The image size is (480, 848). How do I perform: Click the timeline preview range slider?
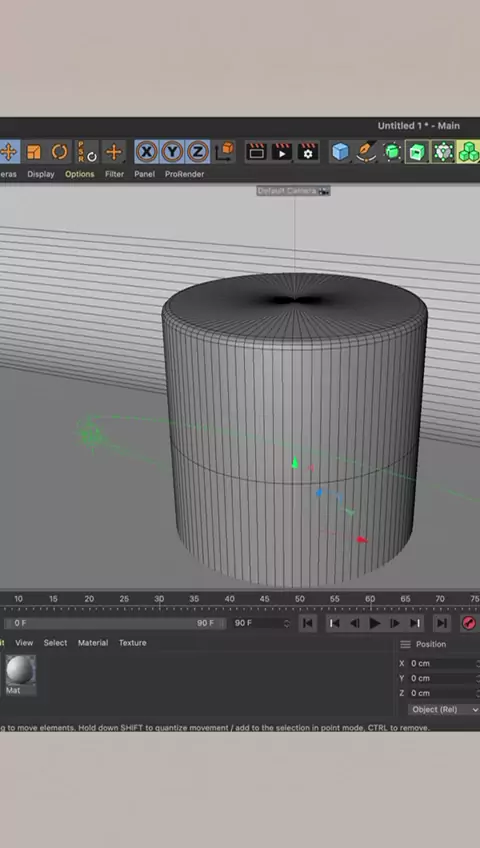point(114,623)
